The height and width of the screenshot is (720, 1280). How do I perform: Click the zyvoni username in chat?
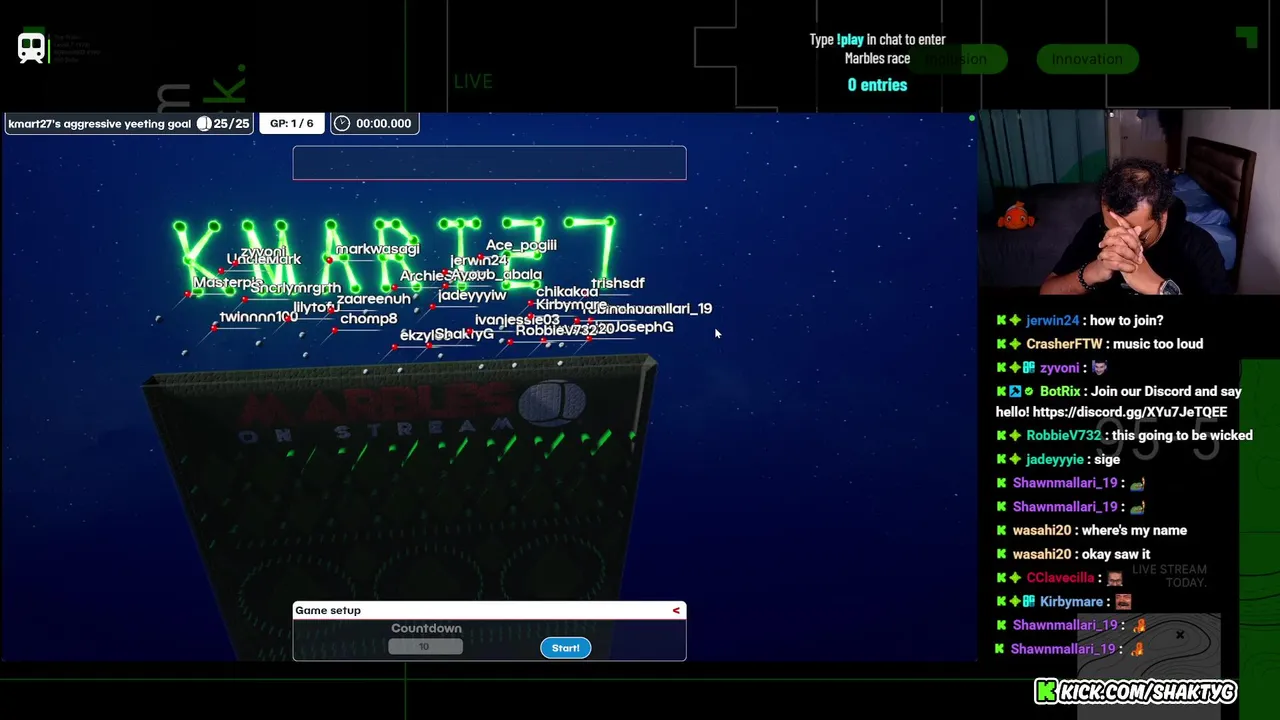[x=1059, y=368]
